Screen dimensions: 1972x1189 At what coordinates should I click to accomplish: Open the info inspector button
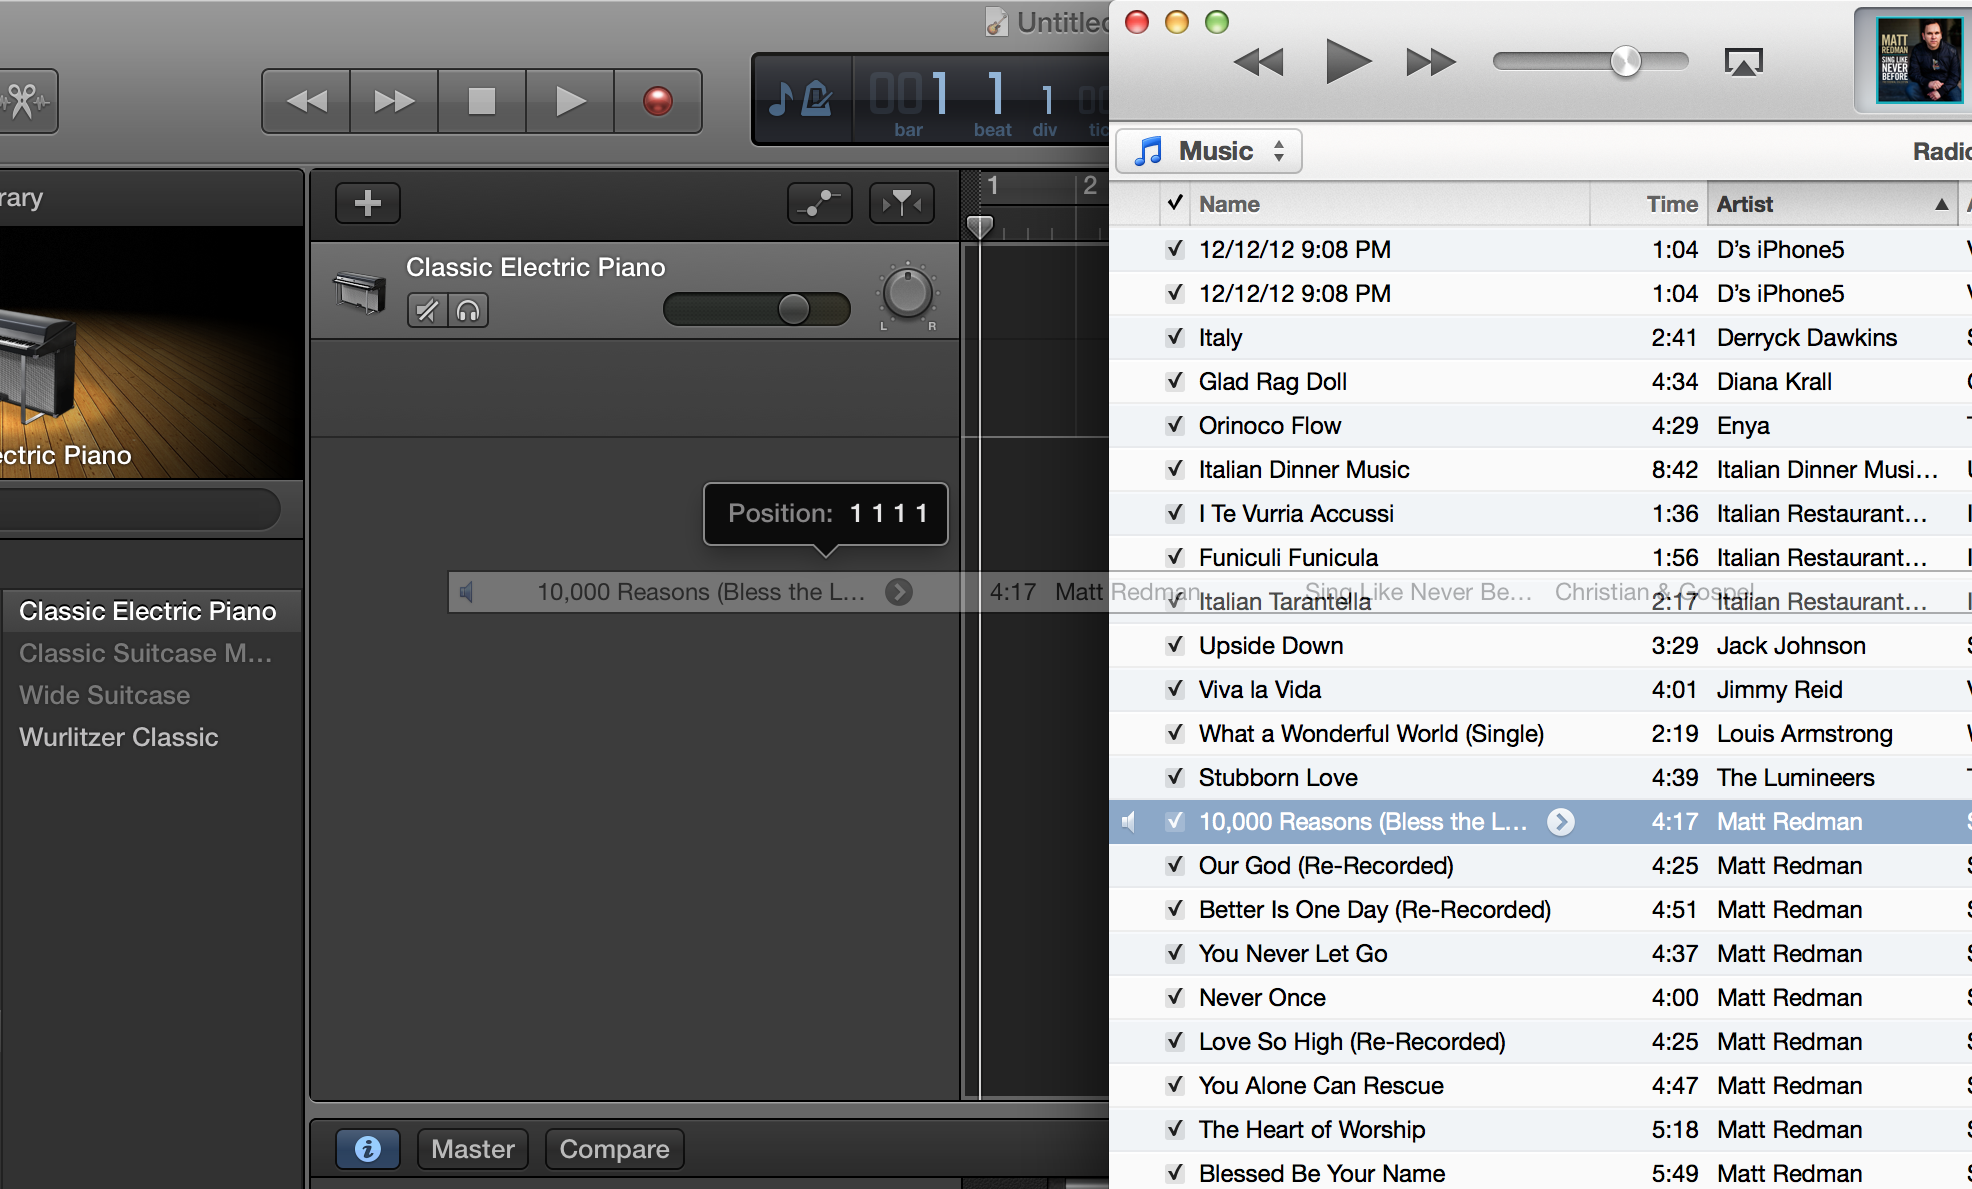pos(368,1149)
